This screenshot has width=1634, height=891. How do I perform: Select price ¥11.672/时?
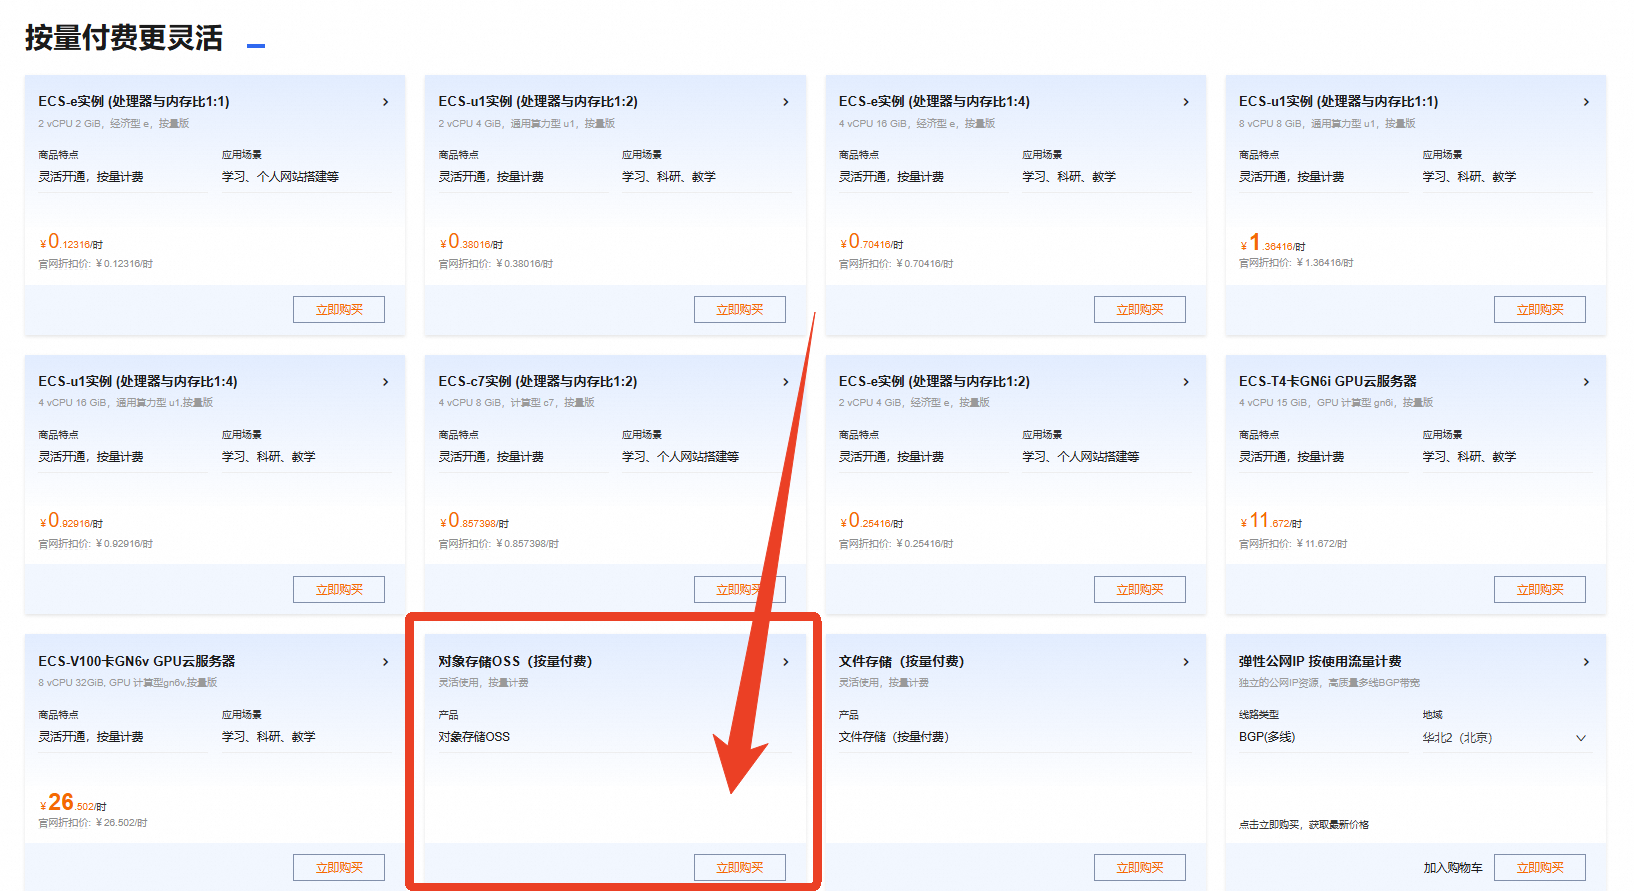(1270, 522)
